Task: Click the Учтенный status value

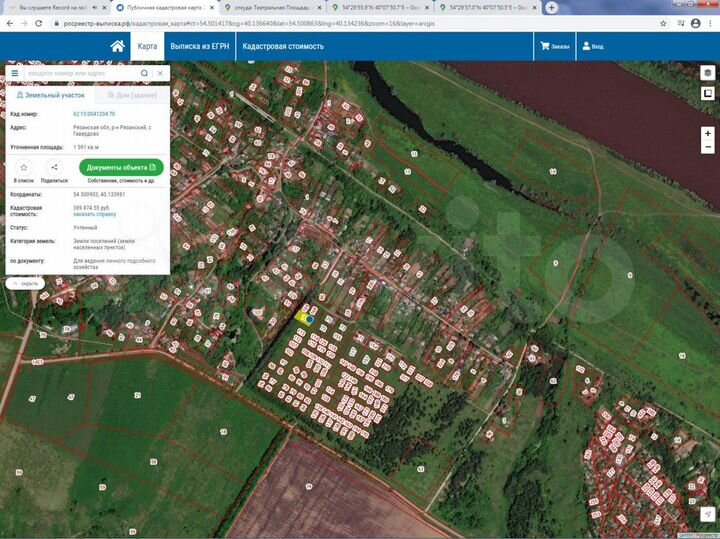Action: pos(85,228)
